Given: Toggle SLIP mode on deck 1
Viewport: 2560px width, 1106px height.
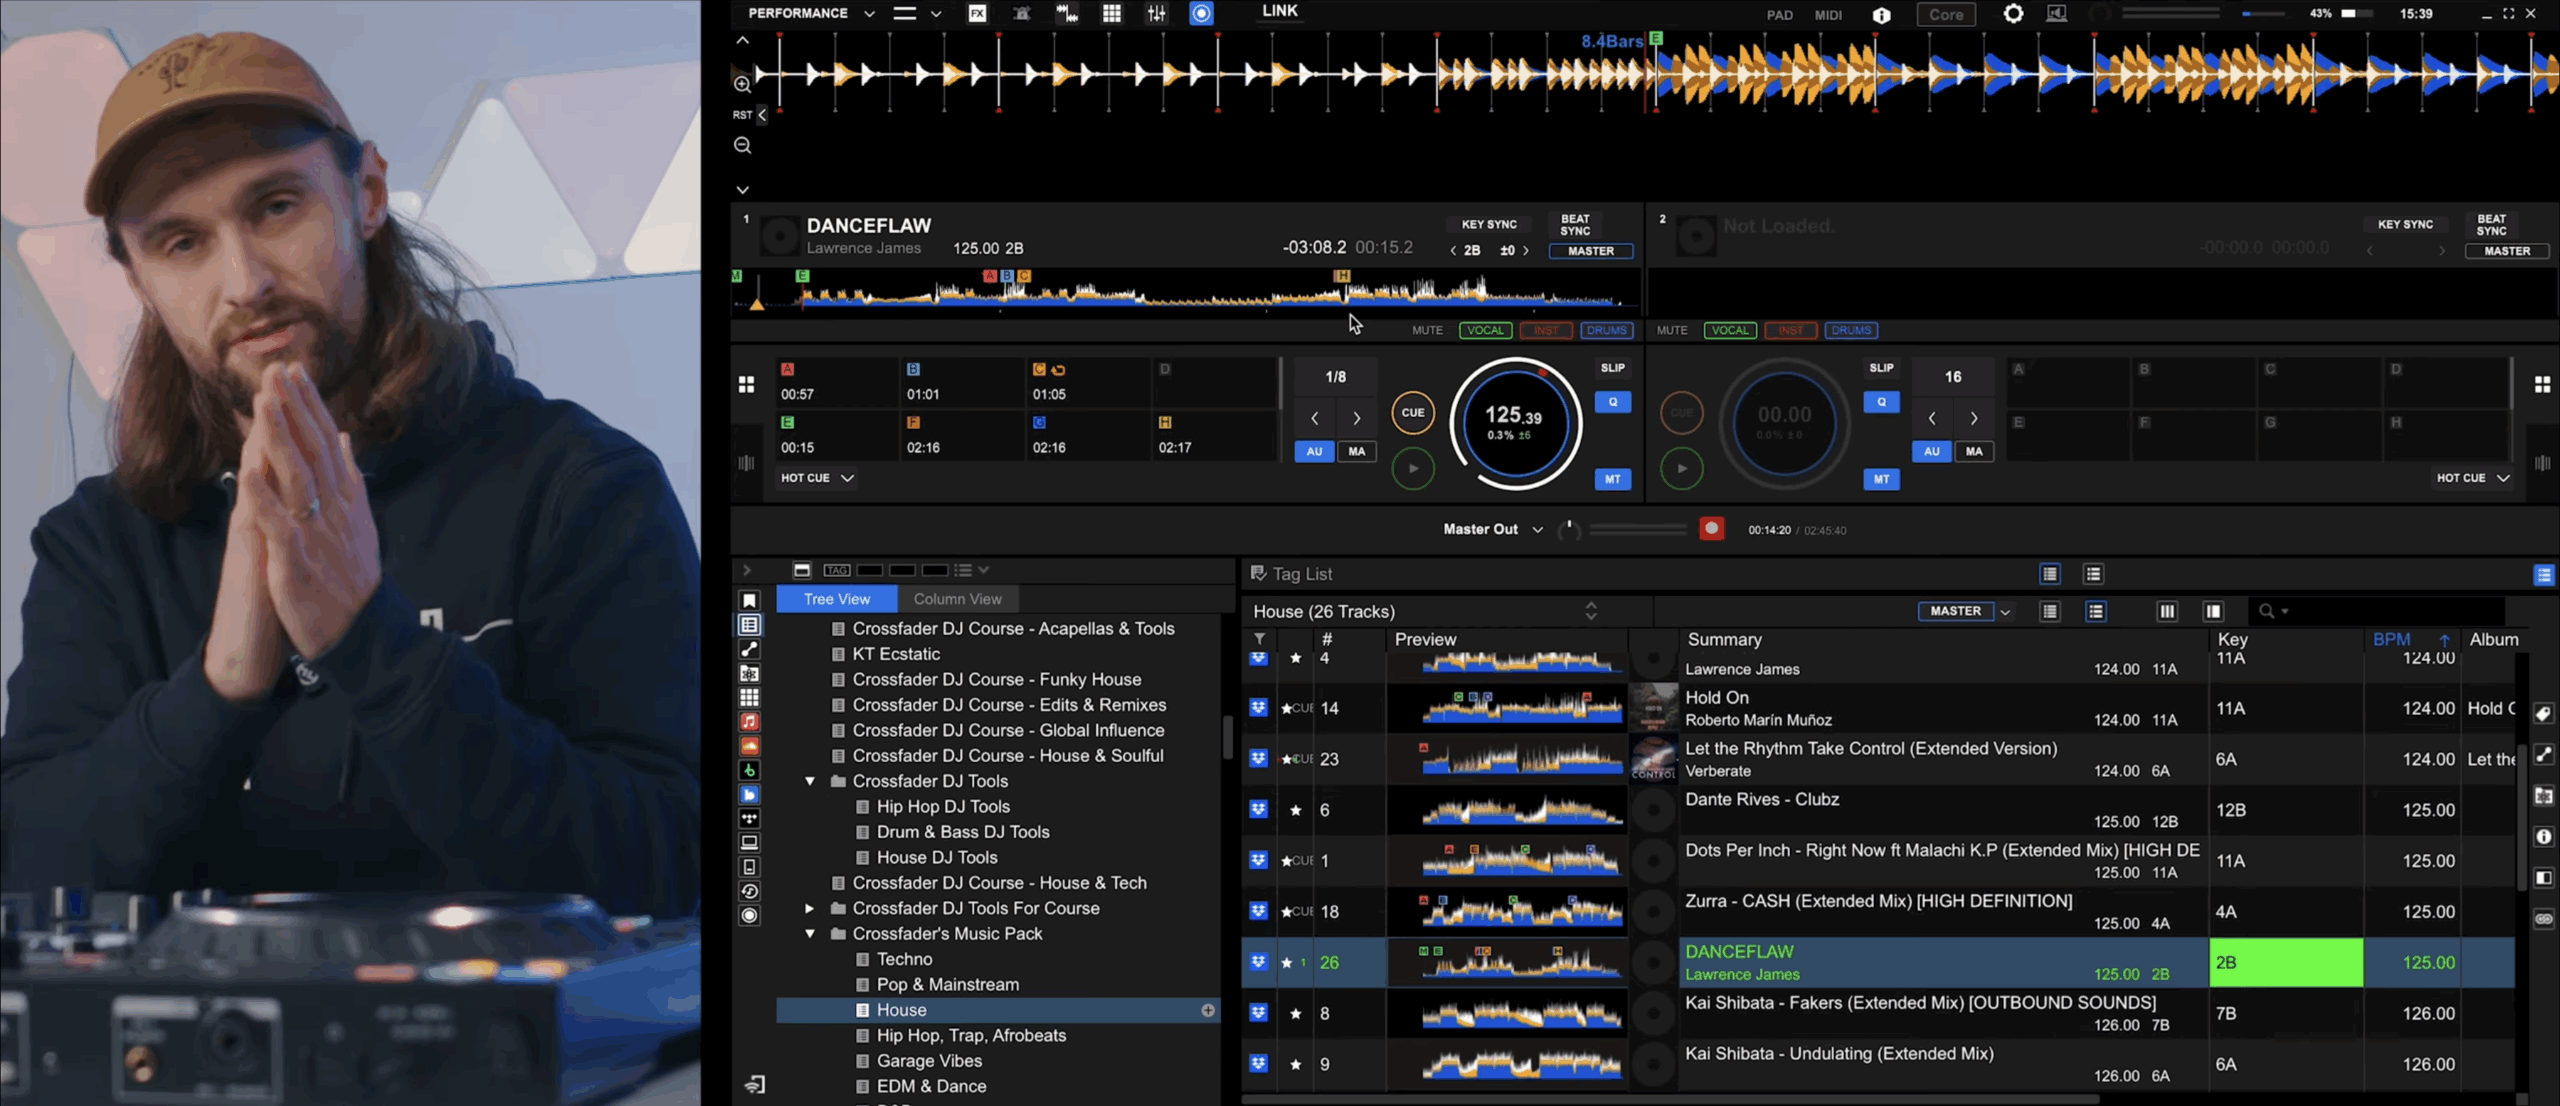Looking at the screenshot, I should point(1612,368).
